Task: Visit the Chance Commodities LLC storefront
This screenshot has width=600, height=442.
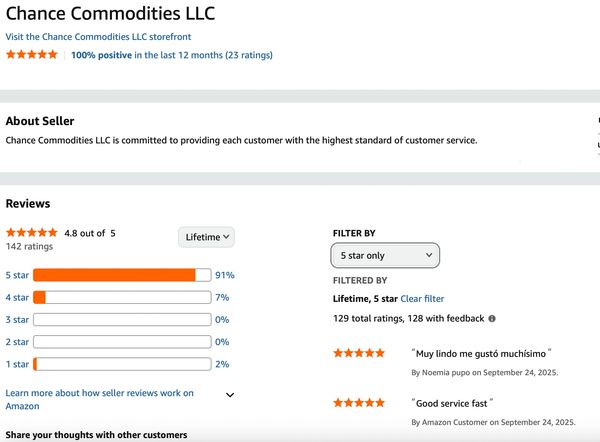Action: 98,37
